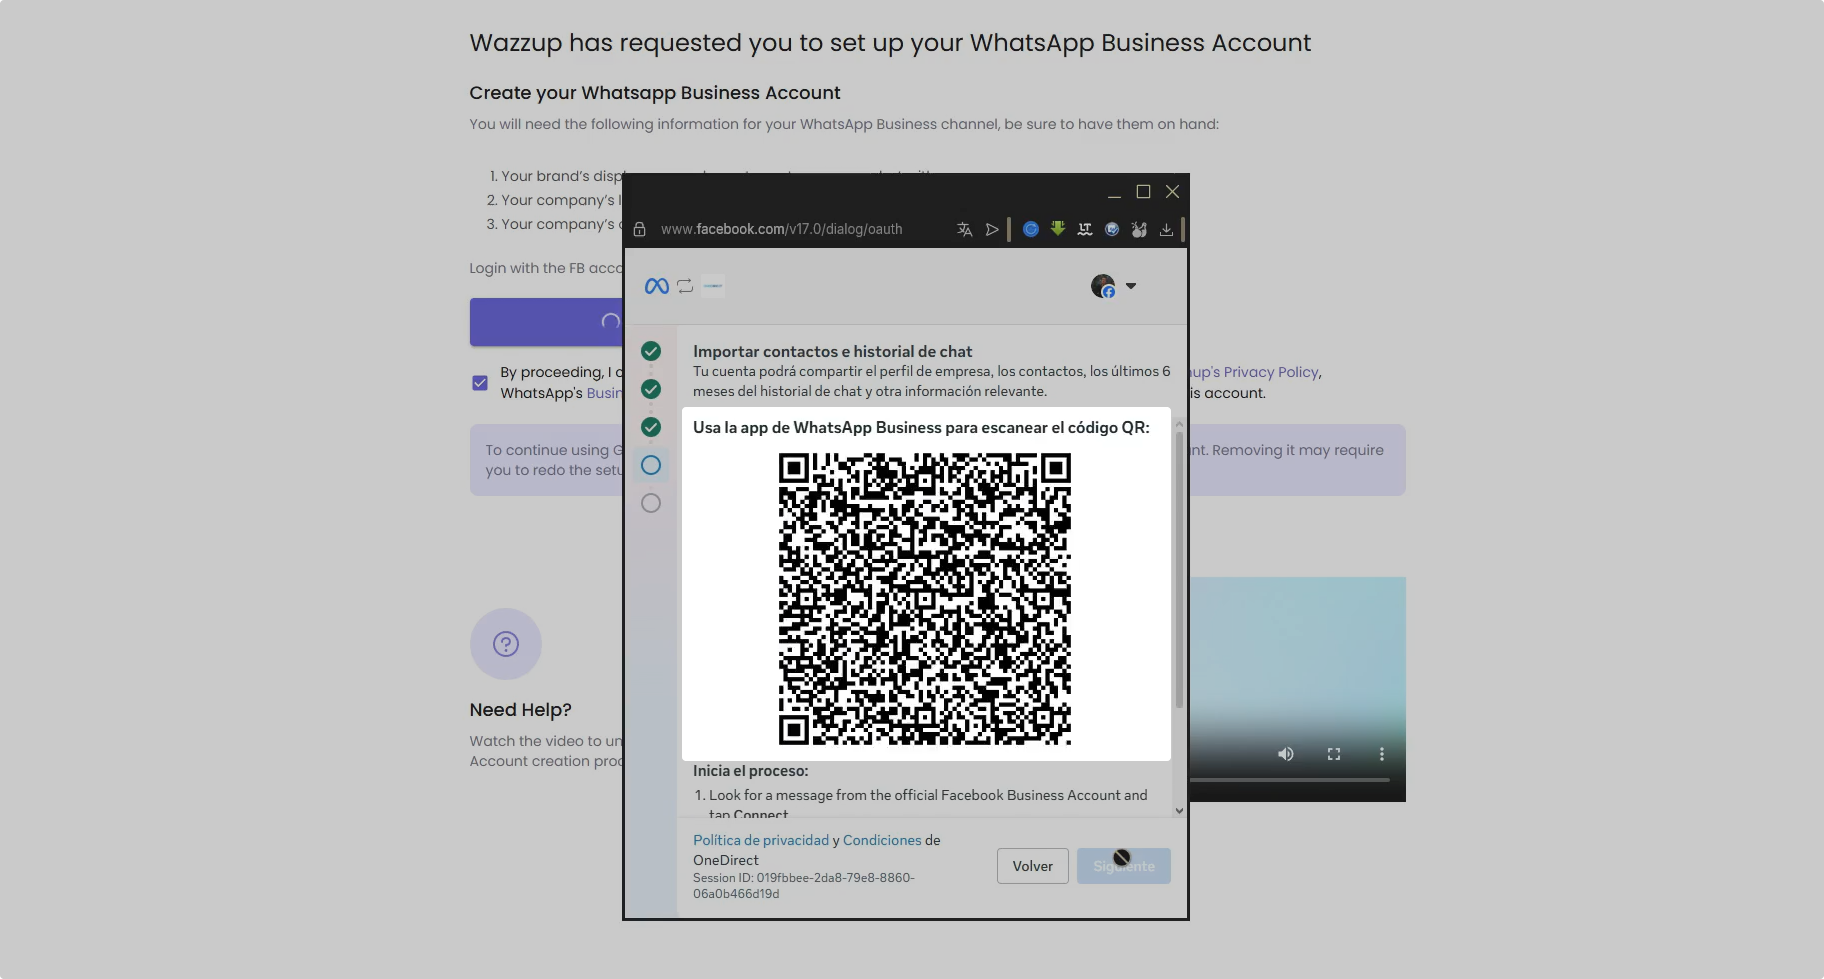Click the green download-arrow extension icon
This screenshot has width=1824, height=979.
click(x=1057, y=229)
